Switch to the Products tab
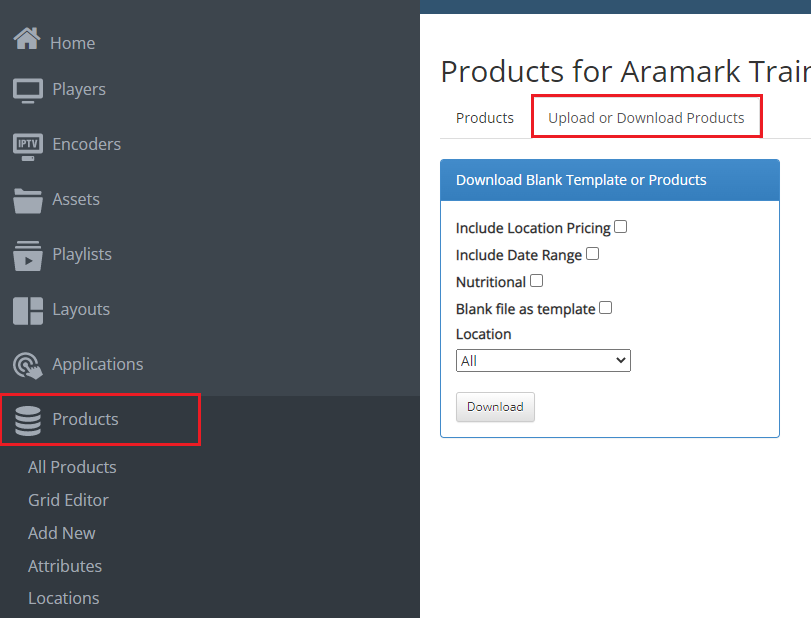This screenshot has width=811, height=618. tap(485, 118)
